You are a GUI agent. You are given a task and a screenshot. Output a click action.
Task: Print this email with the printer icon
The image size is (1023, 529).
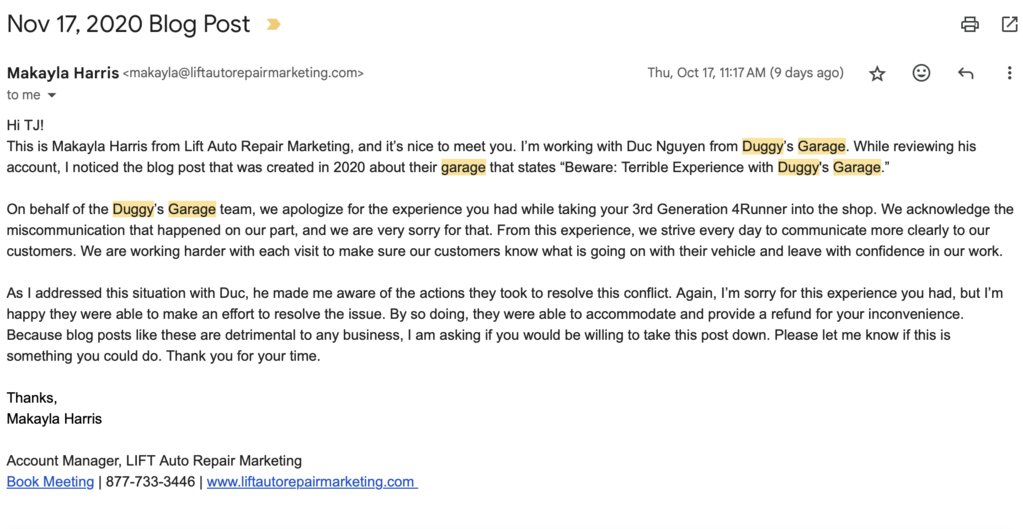pyautogui.click(x=970, y=25)
